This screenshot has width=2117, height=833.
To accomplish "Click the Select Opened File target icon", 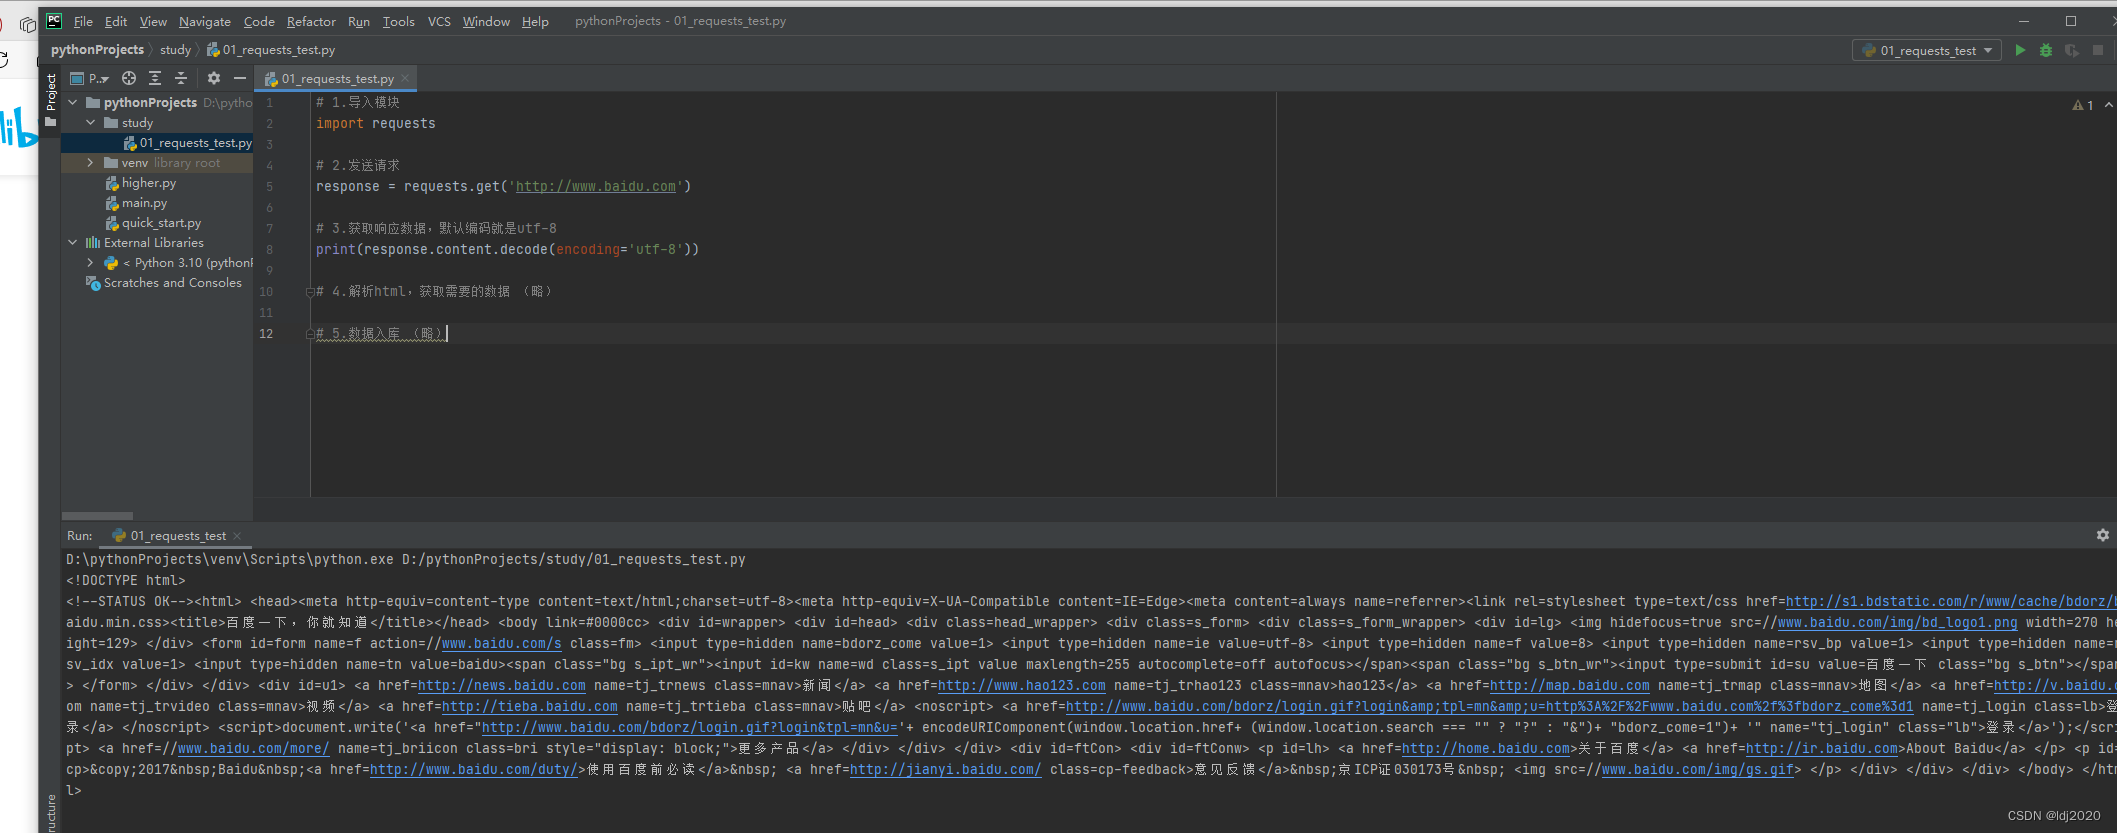I will click(129, 78).
